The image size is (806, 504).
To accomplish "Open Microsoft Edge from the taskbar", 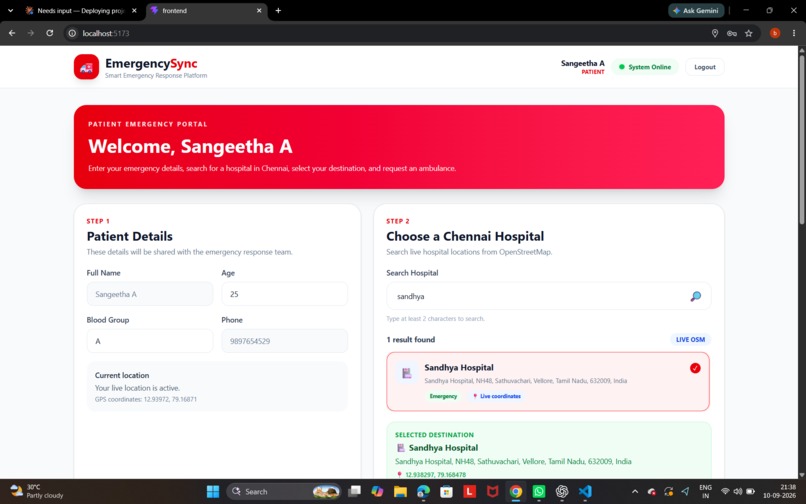I will click(424, 492).
